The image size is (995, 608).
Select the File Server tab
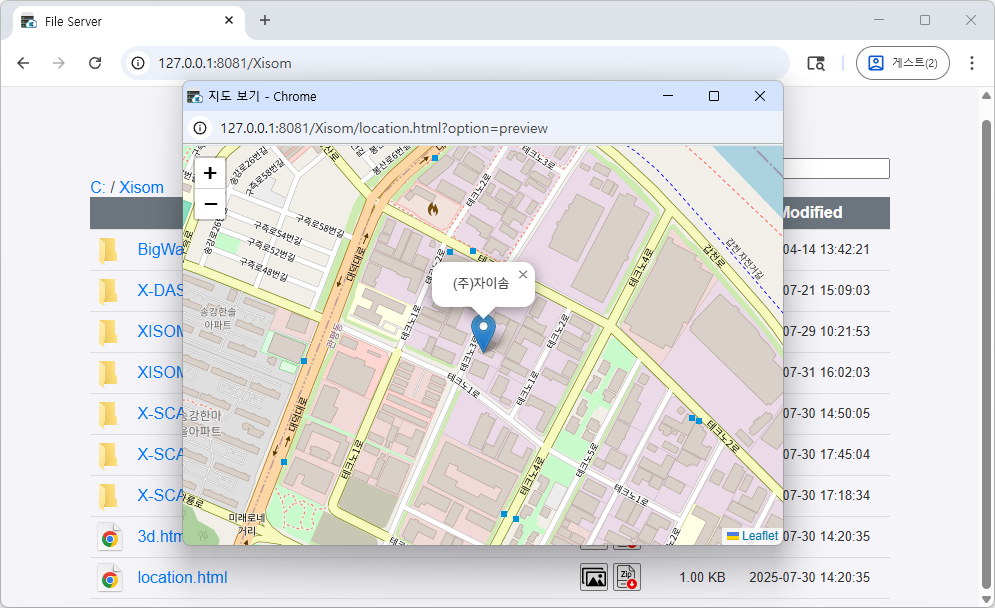[x=129, y=22]
